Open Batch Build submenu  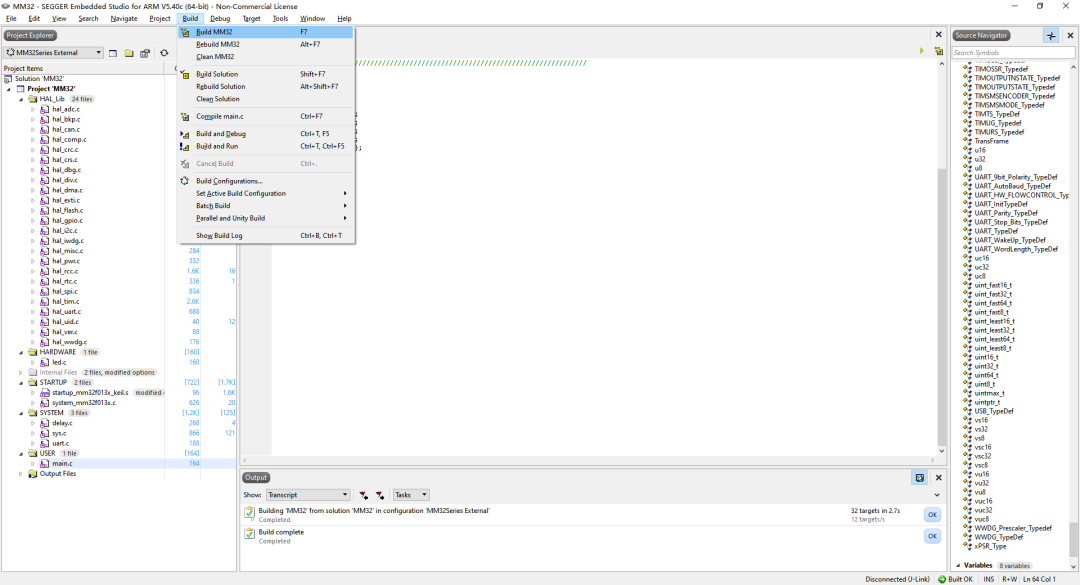pos(266,206)
